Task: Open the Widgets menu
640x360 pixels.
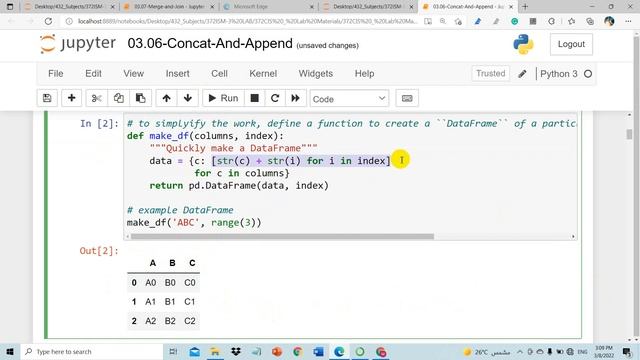Action: [x=316, y=73]
